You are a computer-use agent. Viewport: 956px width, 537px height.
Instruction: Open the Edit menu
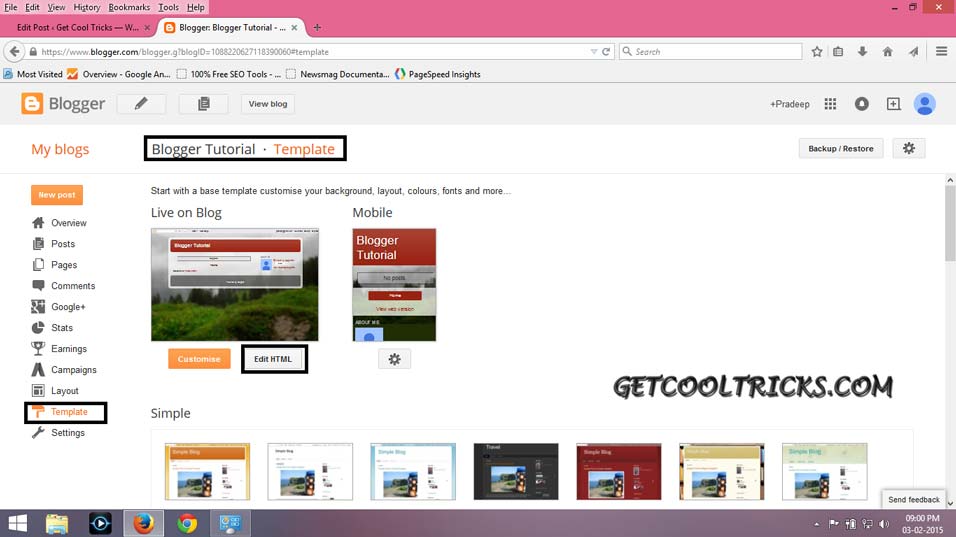(x=32, y=7)
